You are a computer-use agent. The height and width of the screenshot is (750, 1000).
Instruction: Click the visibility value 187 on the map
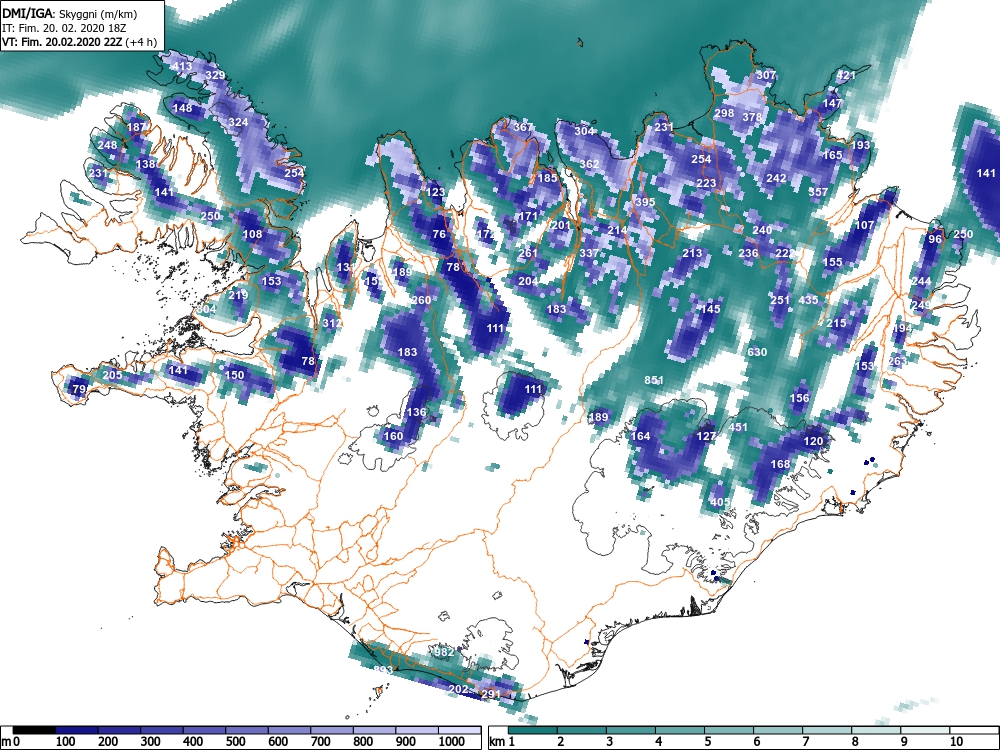[x=137, y=127]
